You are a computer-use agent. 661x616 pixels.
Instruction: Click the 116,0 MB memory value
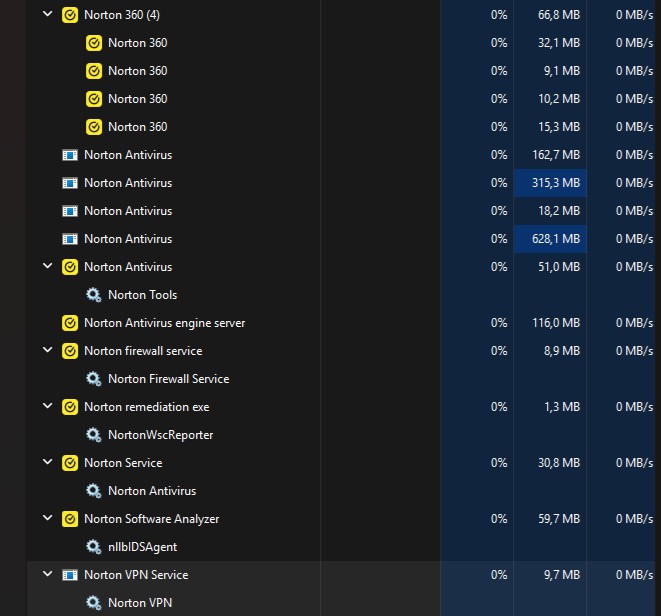556,323
